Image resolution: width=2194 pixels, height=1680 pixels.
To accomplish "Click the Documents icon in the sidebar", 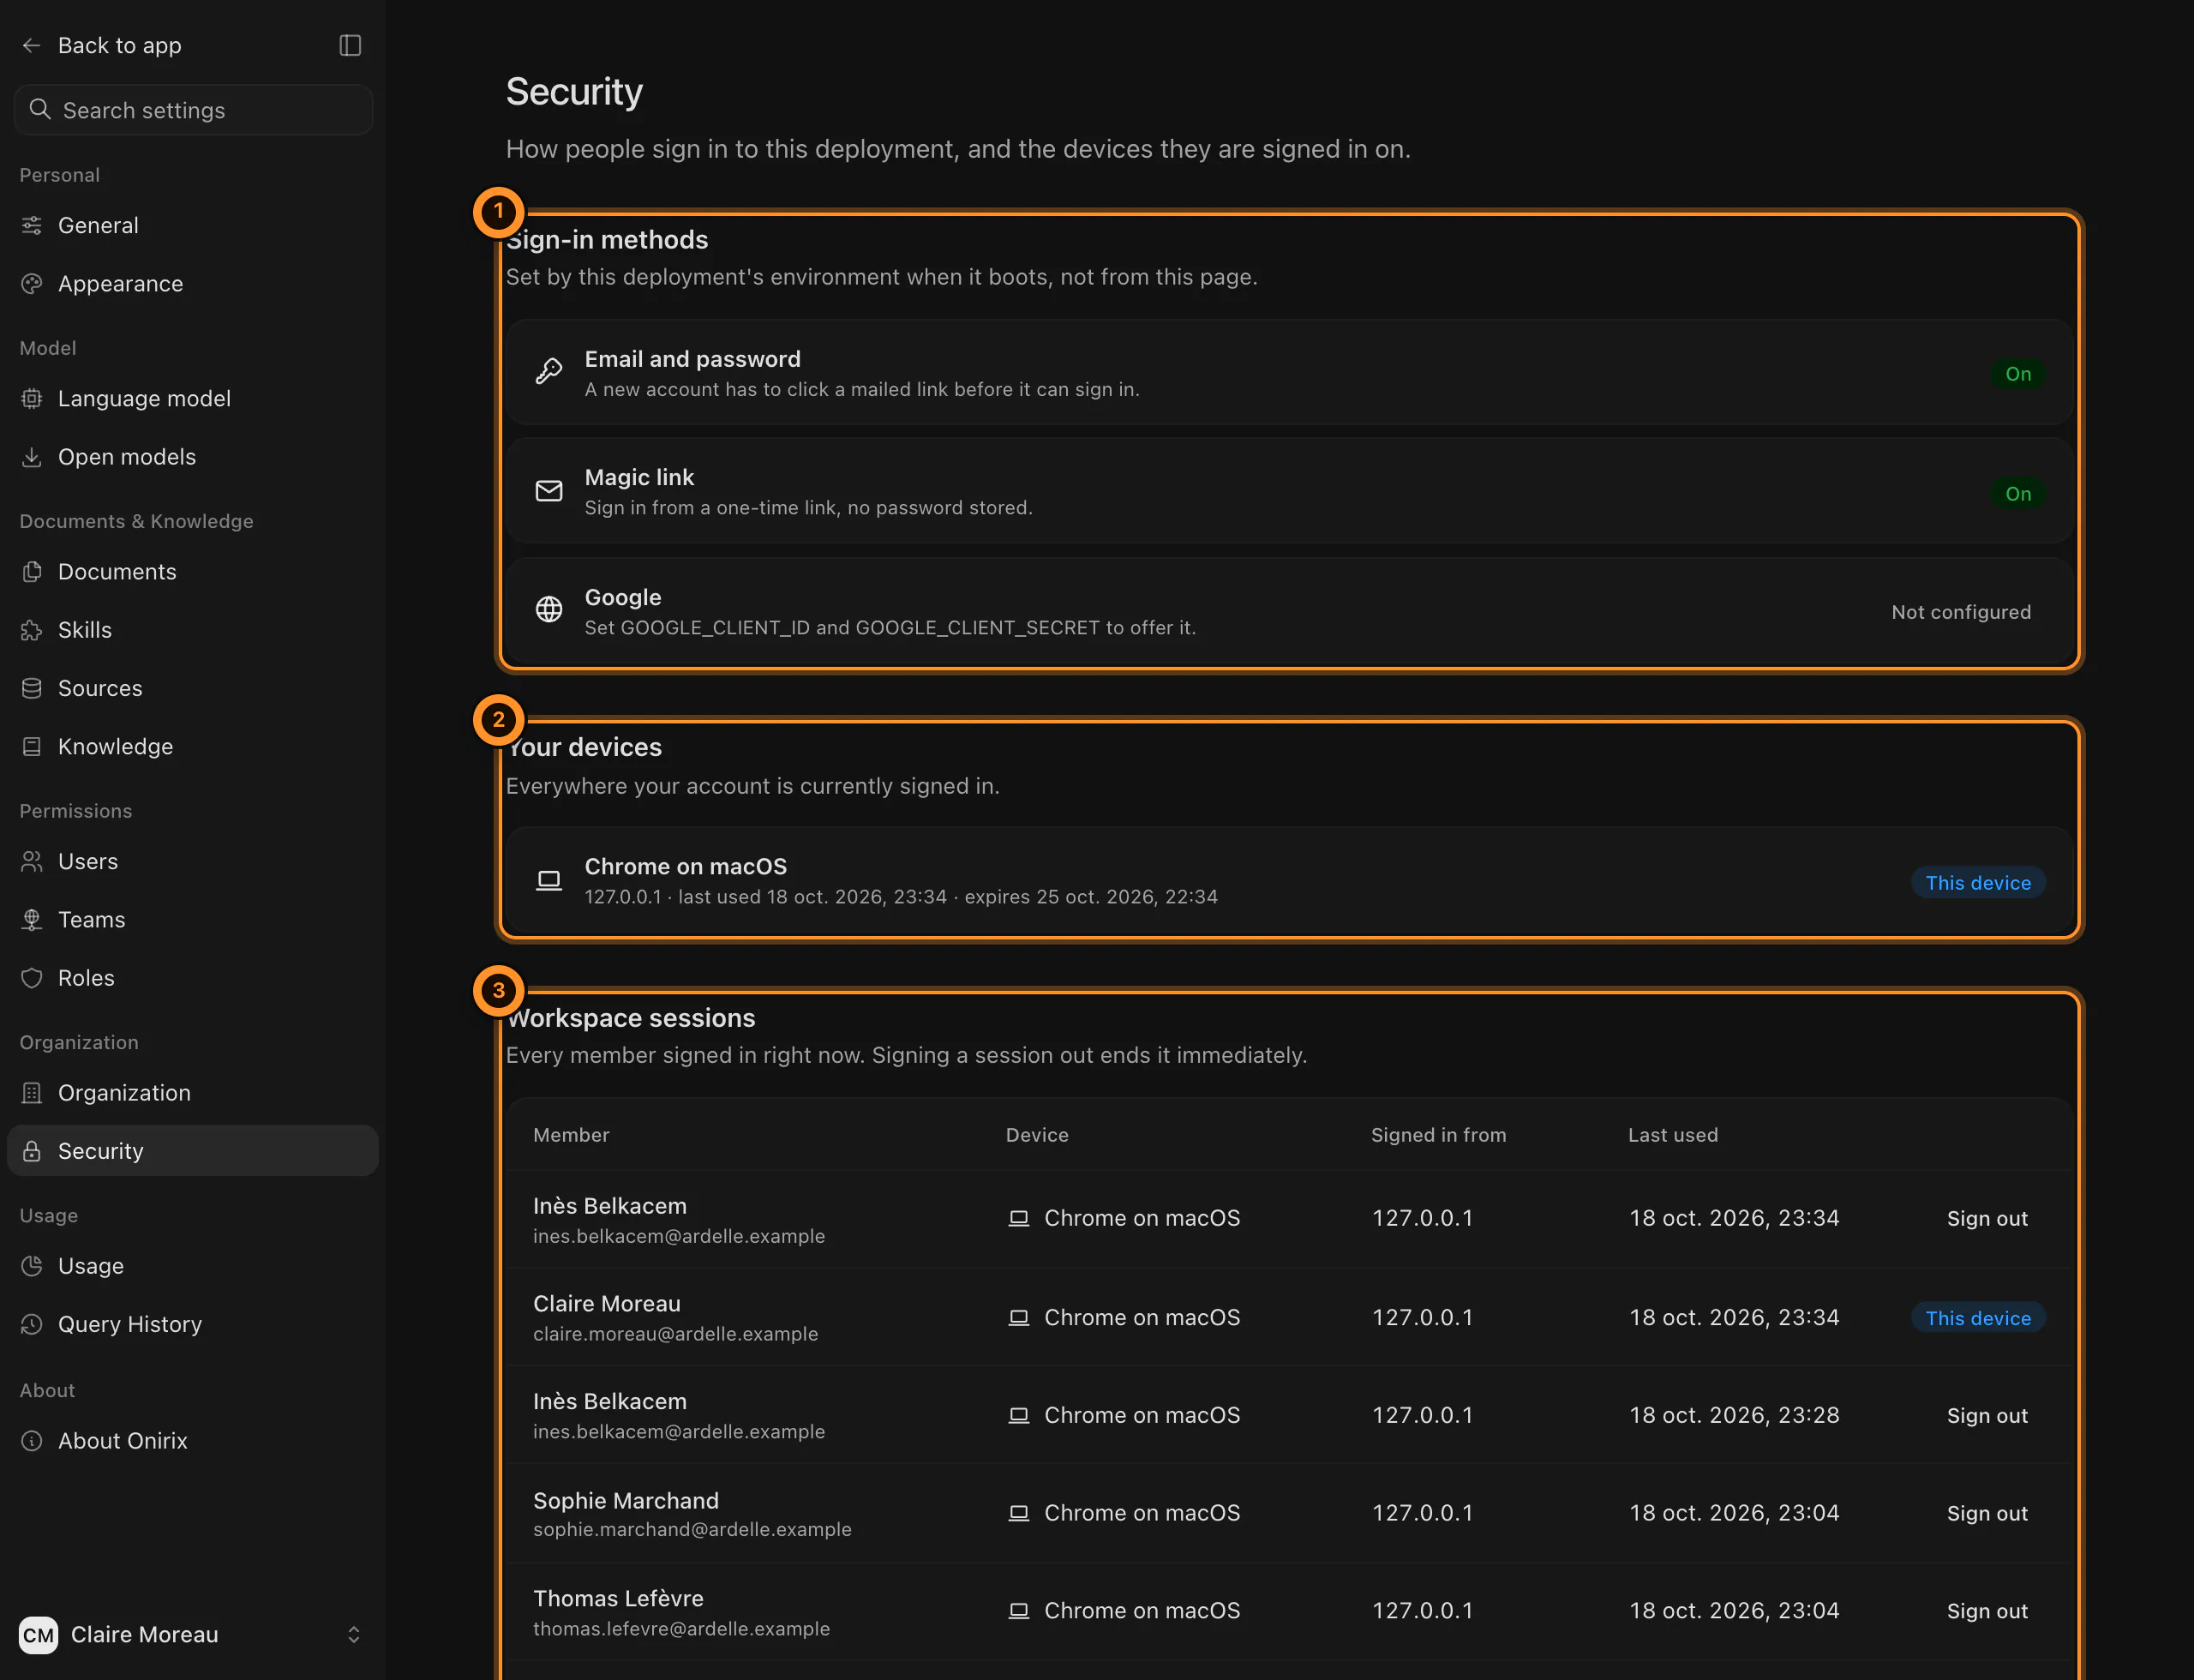I will pos(32,571).
